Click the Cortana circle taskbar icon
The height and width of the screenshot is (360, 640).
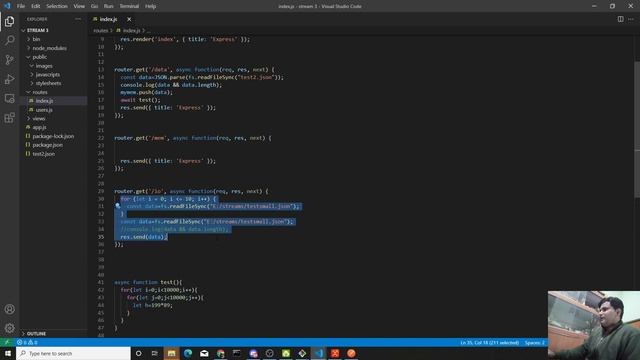click(138, 353)
